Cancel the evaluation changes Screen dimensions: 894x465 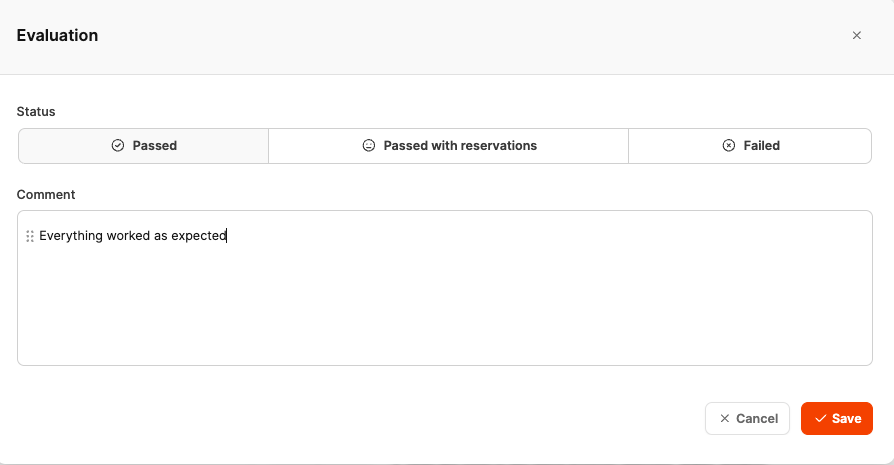pyautogui.click(x=747, y=419)
